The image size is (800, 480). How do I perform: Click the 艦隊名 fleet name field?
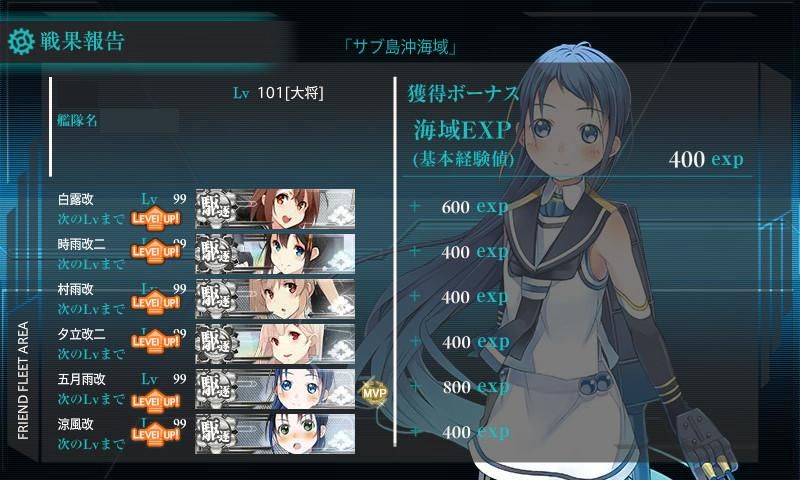click(x=117, y=120)
